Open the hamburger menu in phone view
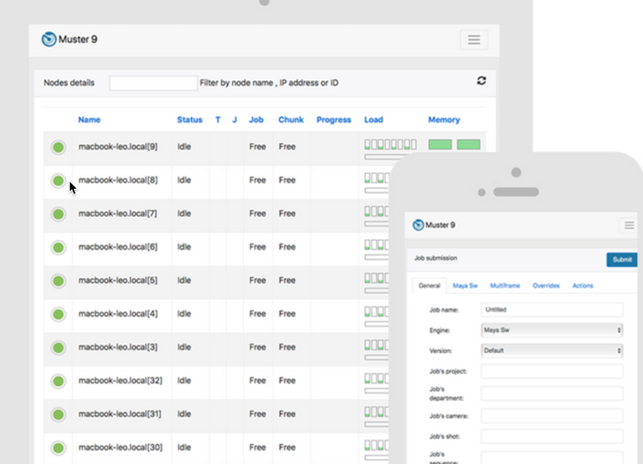 (x=629, y=225)
